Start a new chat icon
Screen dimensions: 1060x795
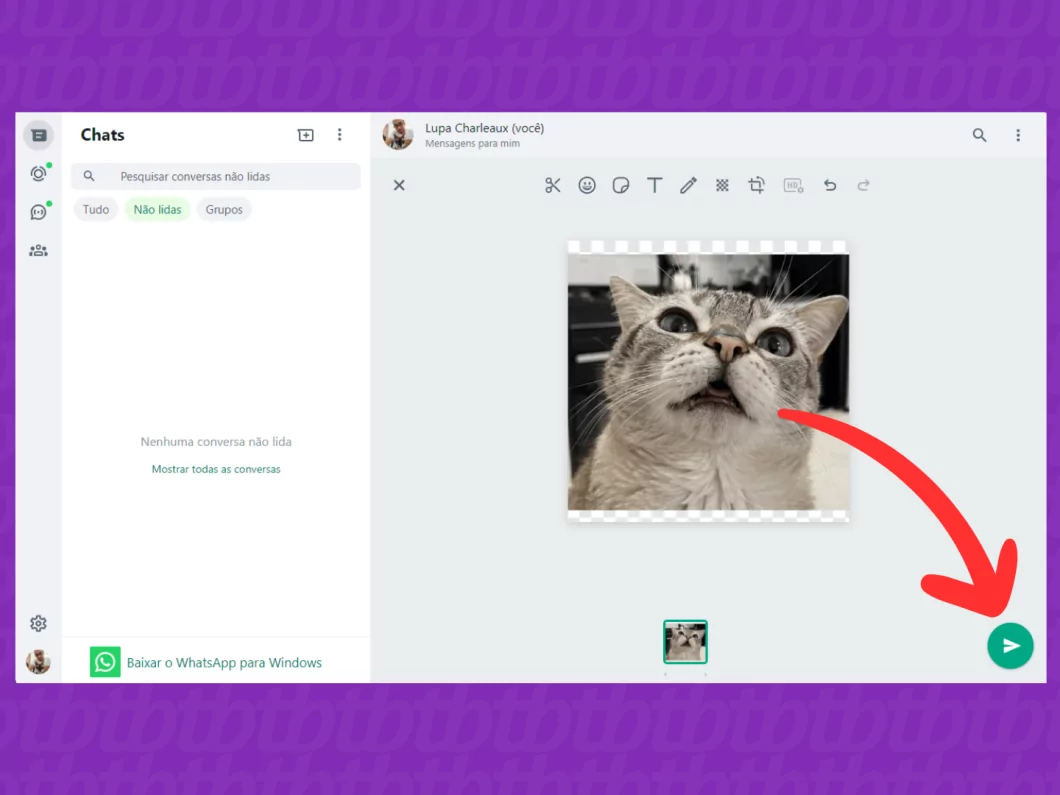coord(306,135)
